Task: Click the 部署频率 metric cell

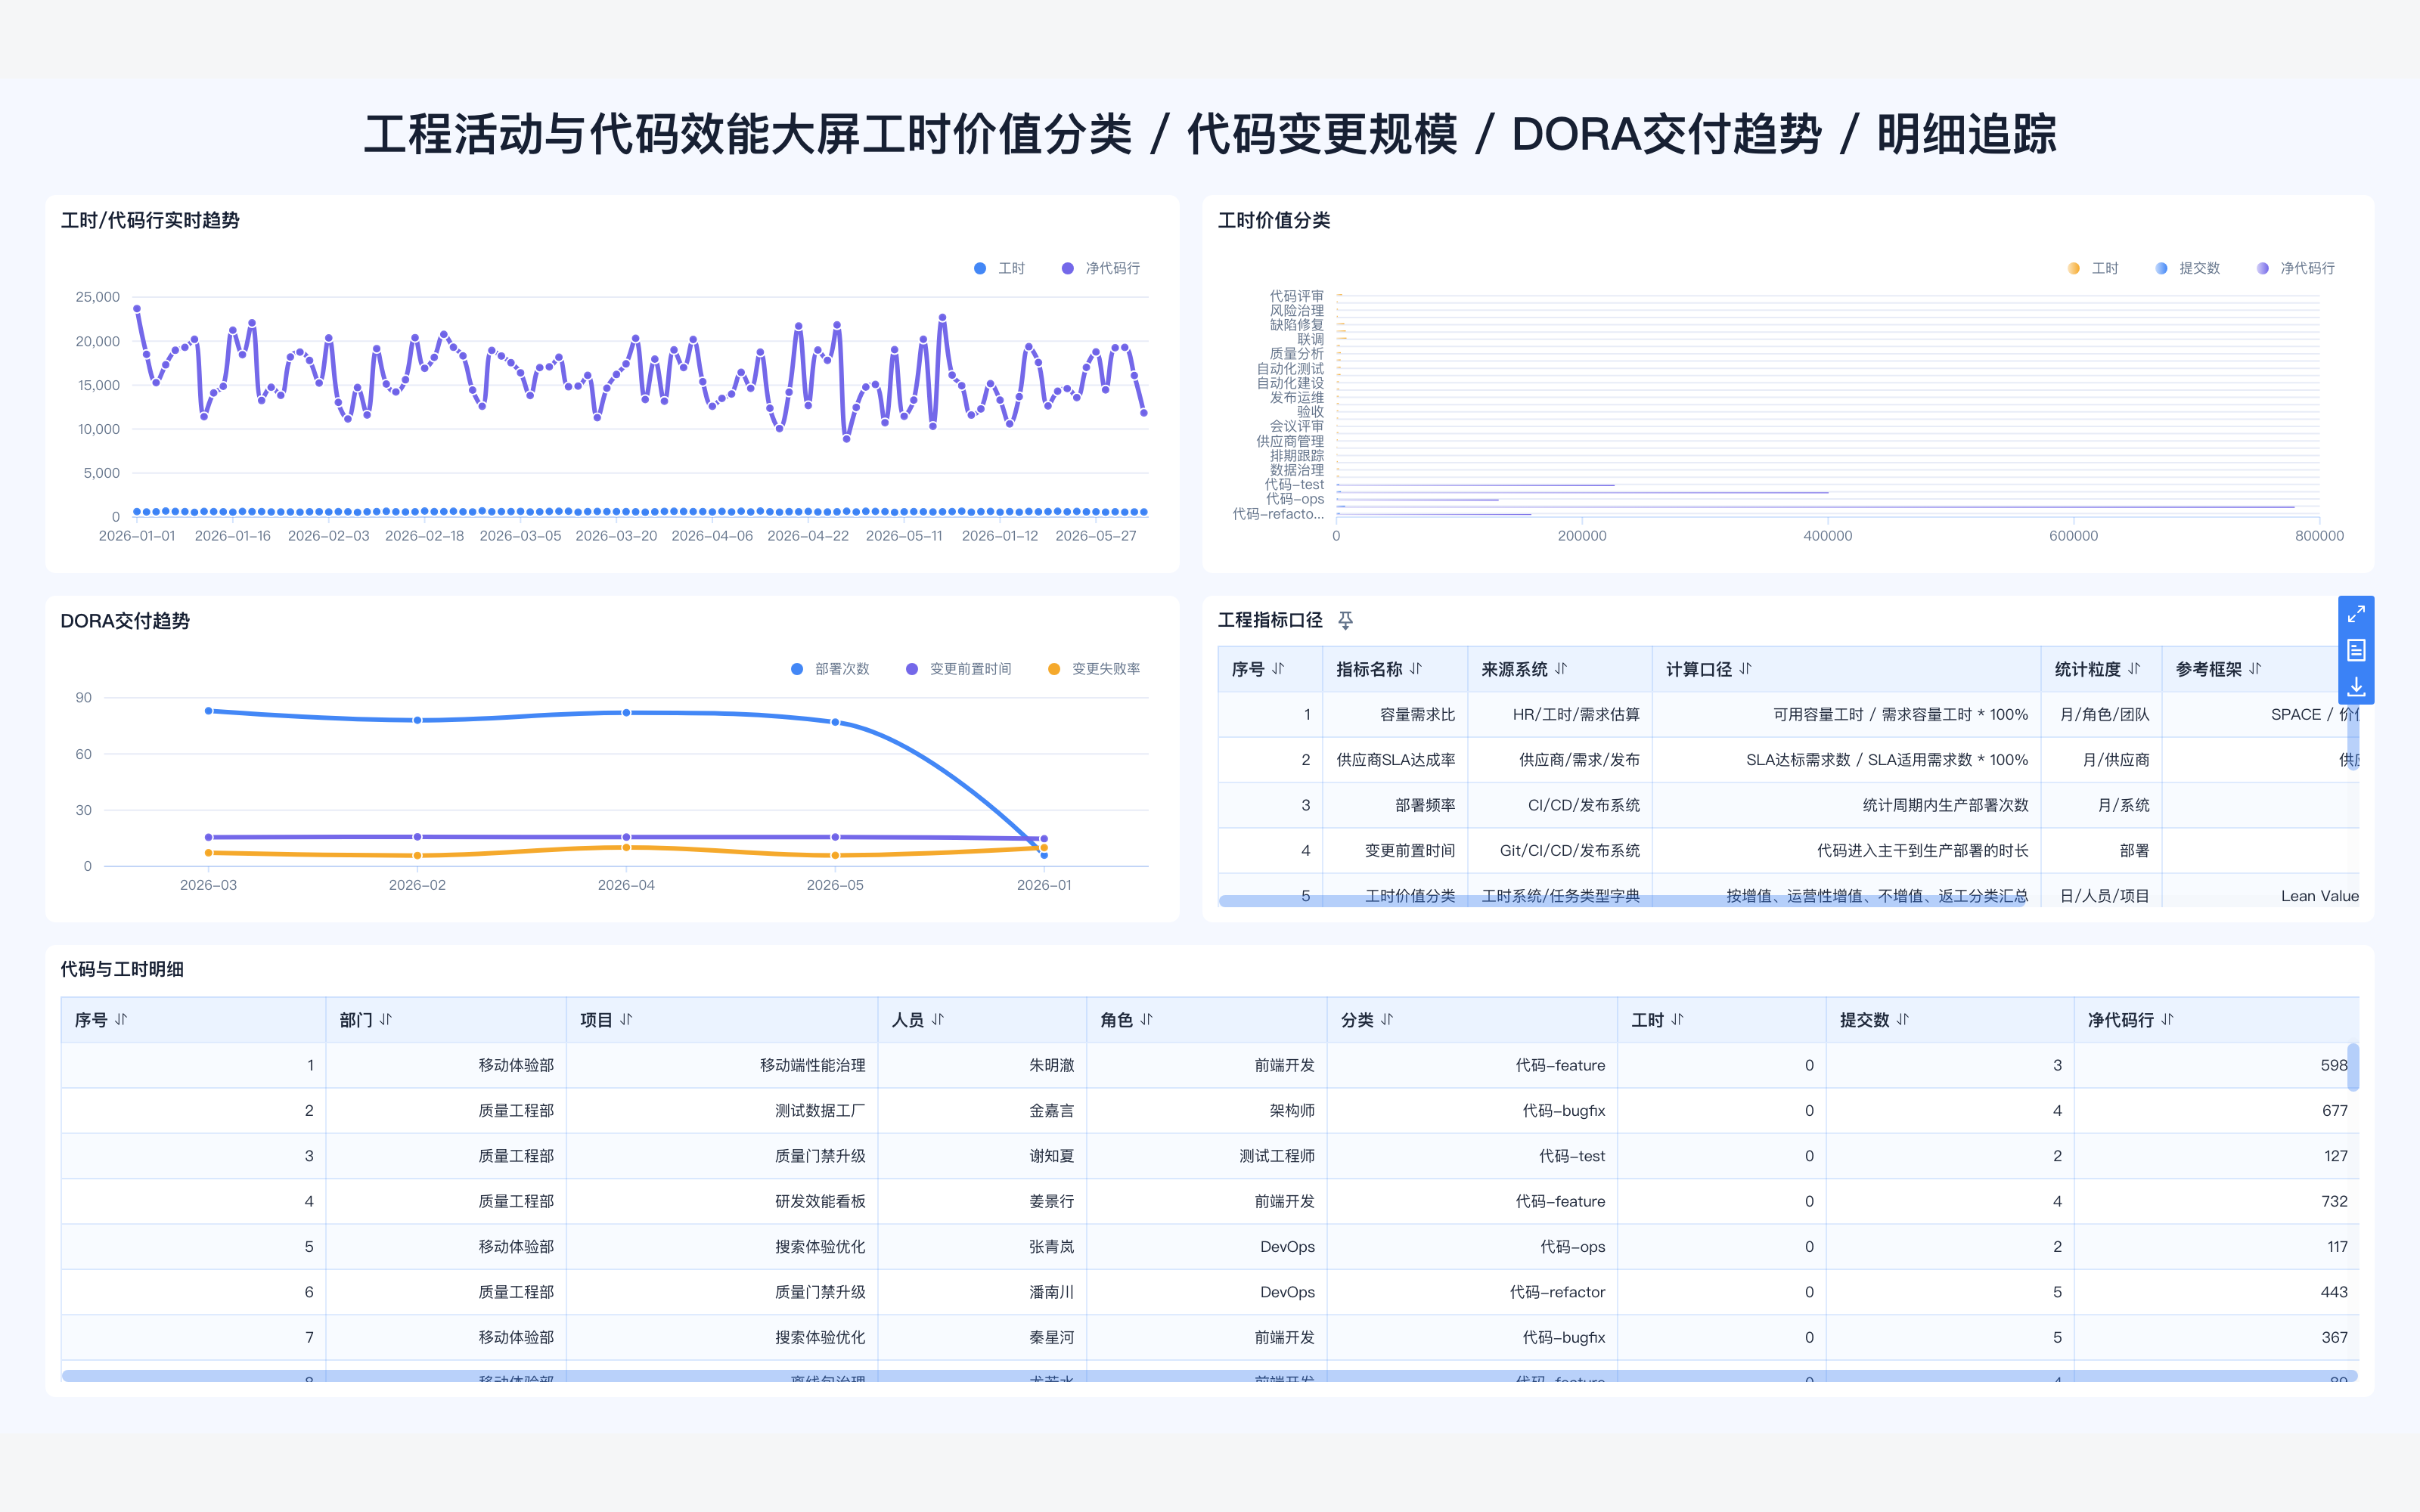Action: click(1395, 805)
